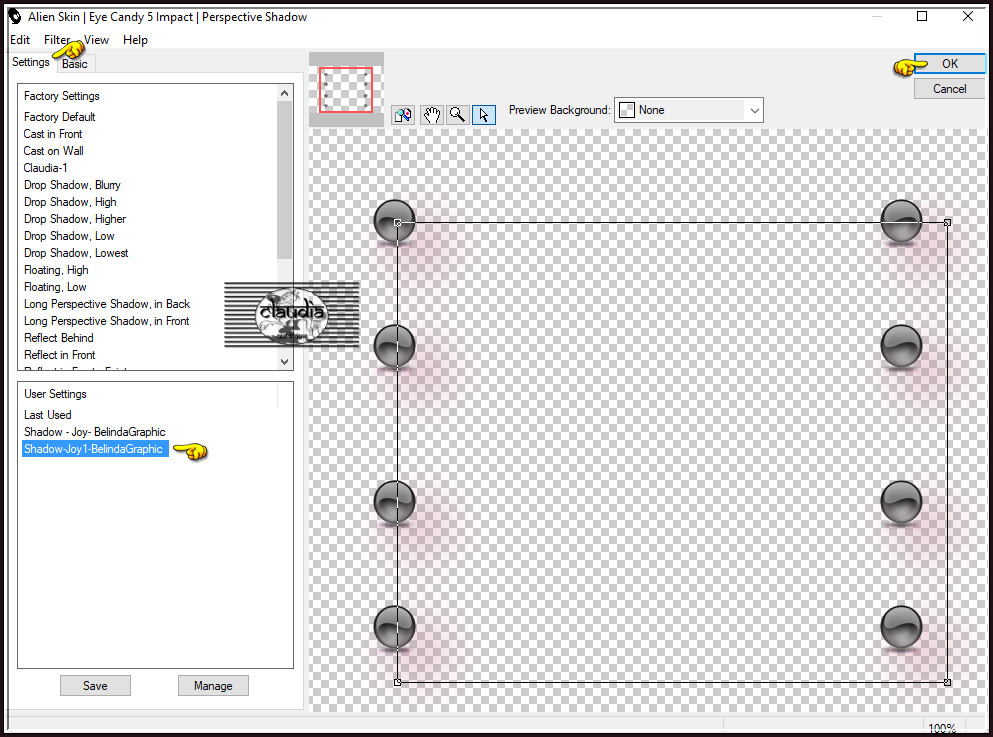Select the Factory Default preset
The image size is (993, 737).
60,117
